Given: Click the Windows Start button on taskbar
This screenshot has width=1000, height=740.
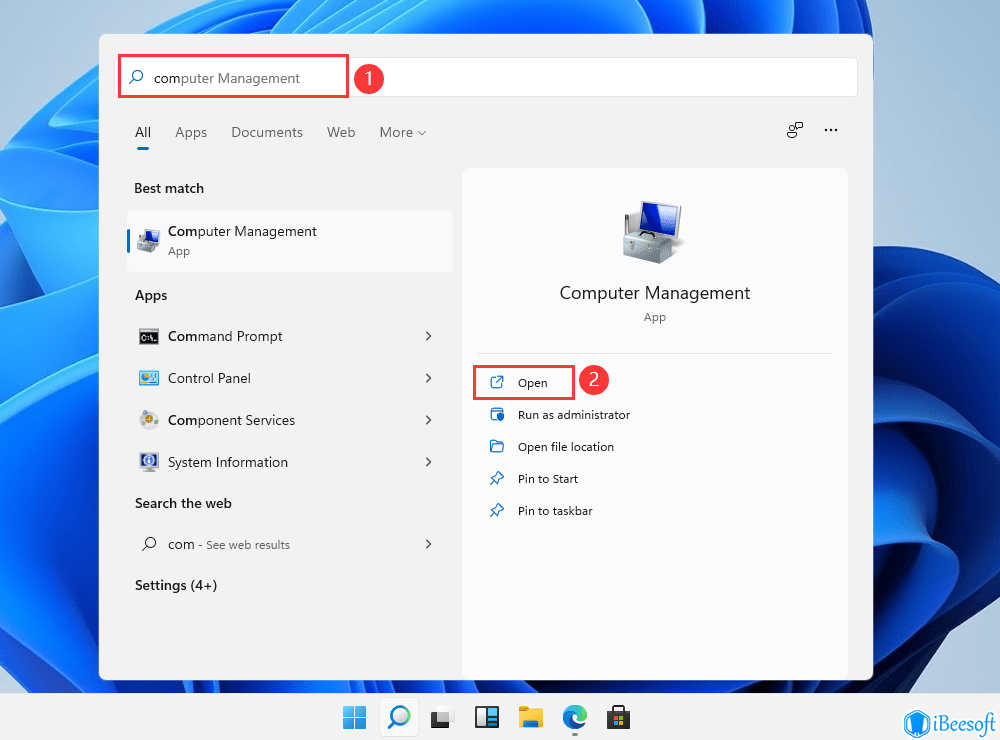Looking at the screenshot, I should coord(355,717).
